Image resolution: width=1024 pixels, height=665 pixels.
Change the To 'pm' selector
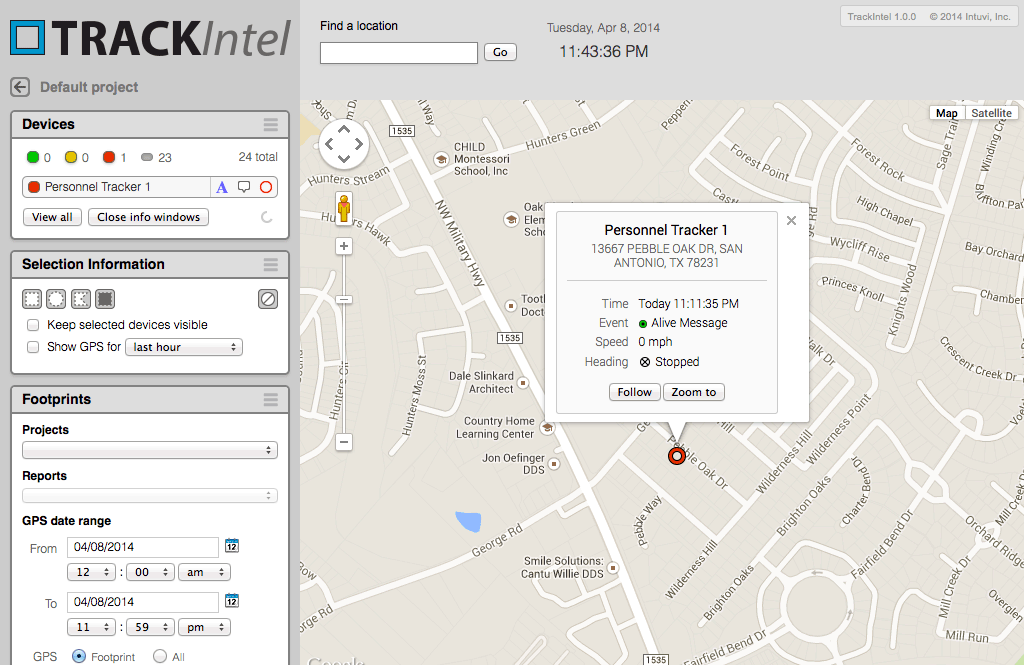pyautogui.click(x=204, y=627)
